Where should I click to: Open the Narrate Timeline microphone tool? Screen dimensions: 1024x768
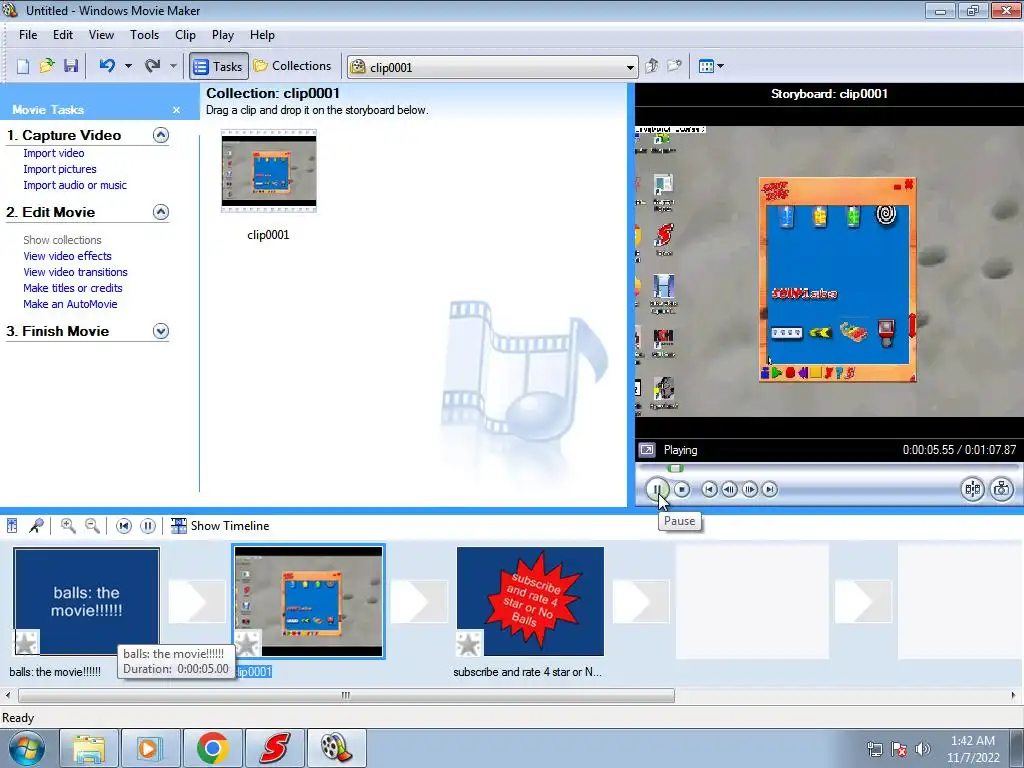[37, 526]
